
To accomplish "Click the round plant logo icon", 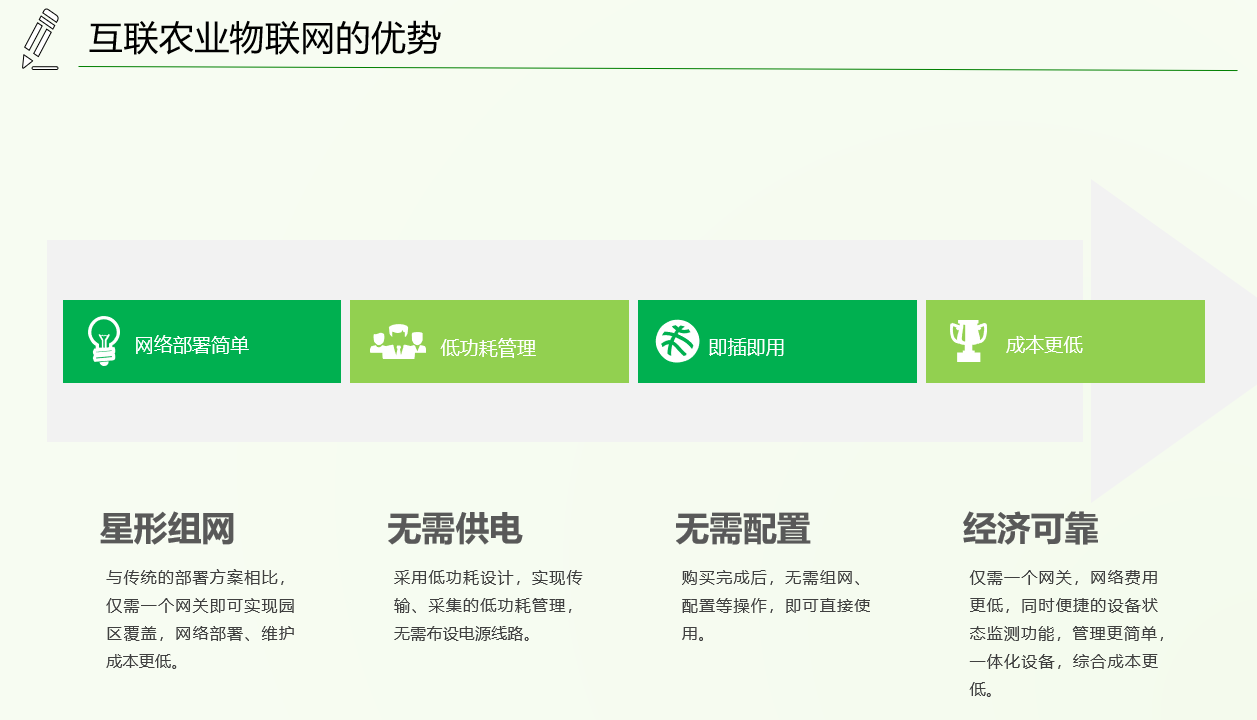I will point(677,341).
